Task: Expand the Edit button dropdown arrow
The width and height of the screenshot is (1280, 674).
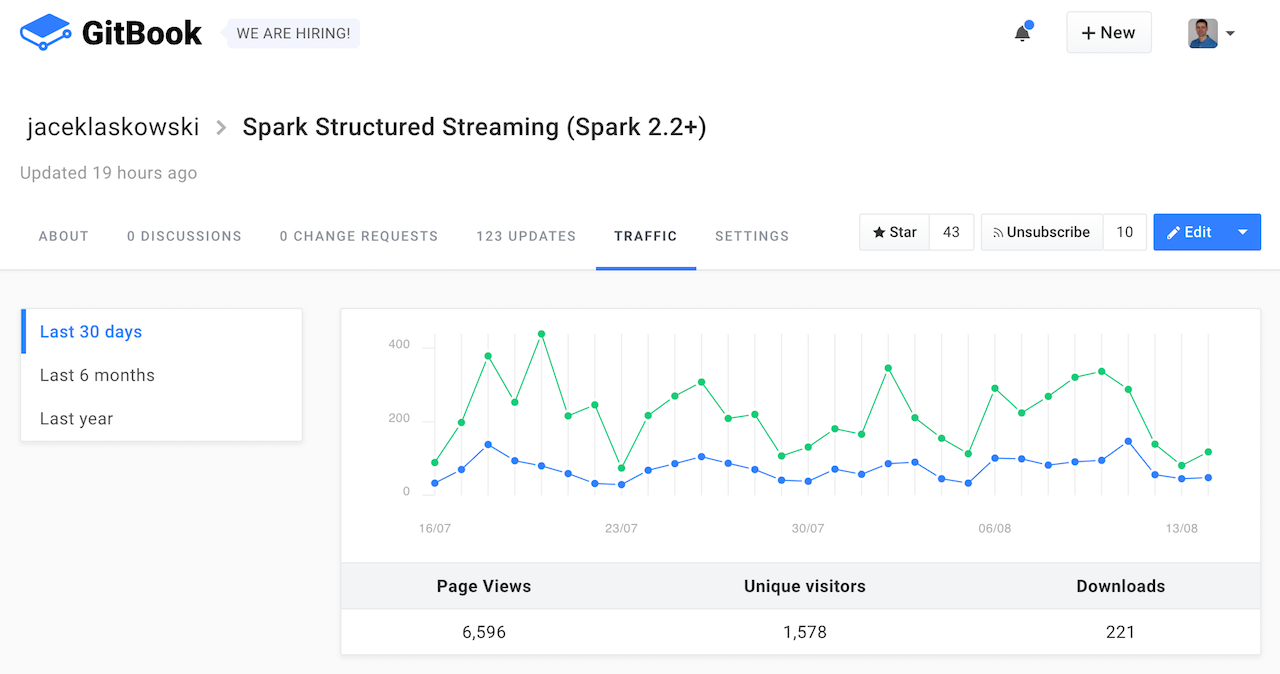Action: tap(1243, 232)
